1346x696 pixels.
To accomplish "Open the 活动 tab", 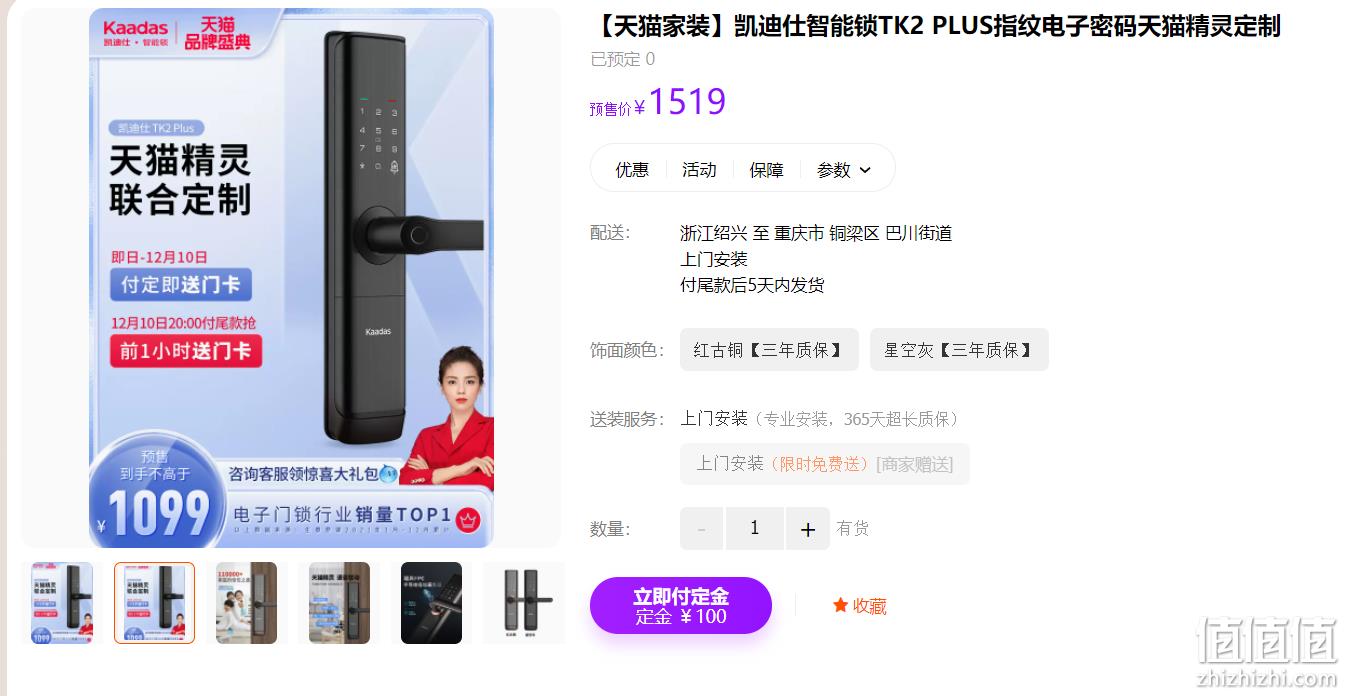I will pyautogui.click(x=699, y=170).
